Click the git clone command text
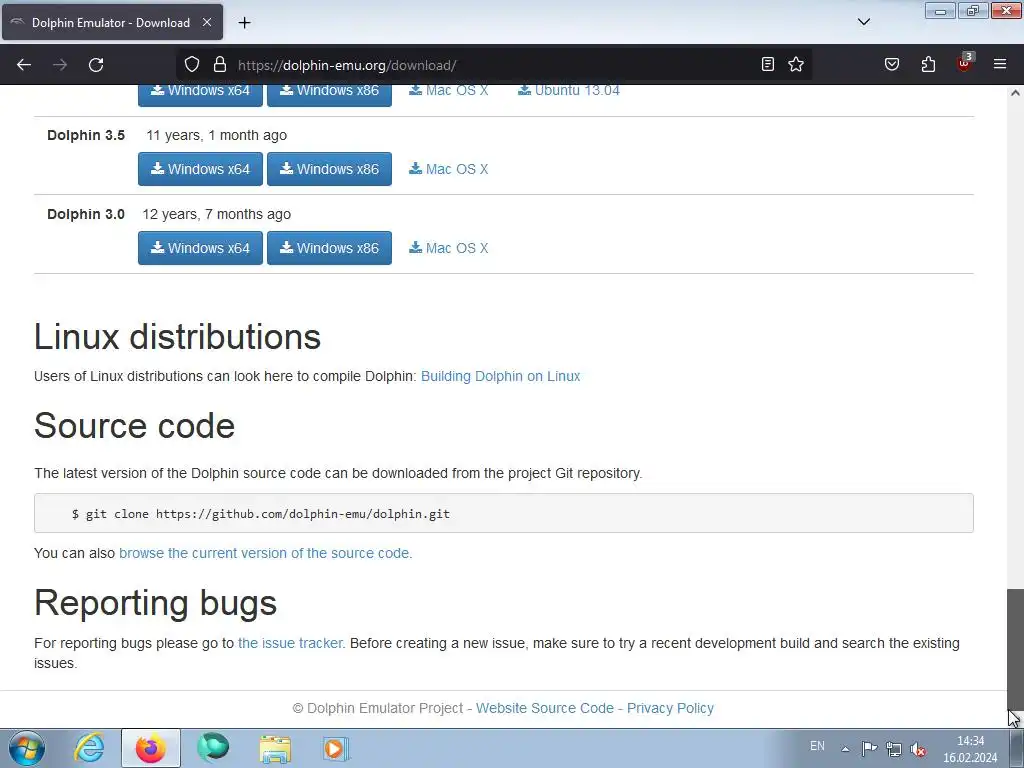The height and width of the screenshot is (768, 1024). (261, 514)
